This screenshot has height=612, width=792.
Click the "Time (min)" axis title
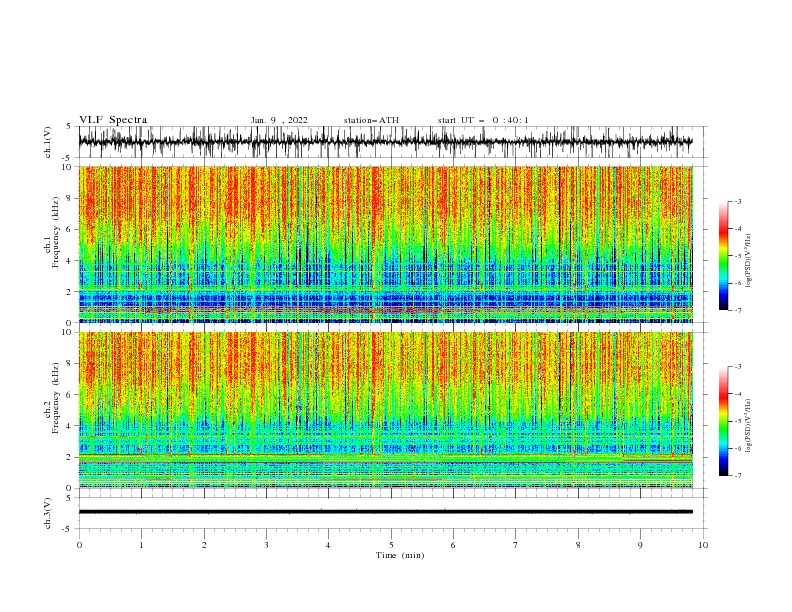tap(400, 555)
